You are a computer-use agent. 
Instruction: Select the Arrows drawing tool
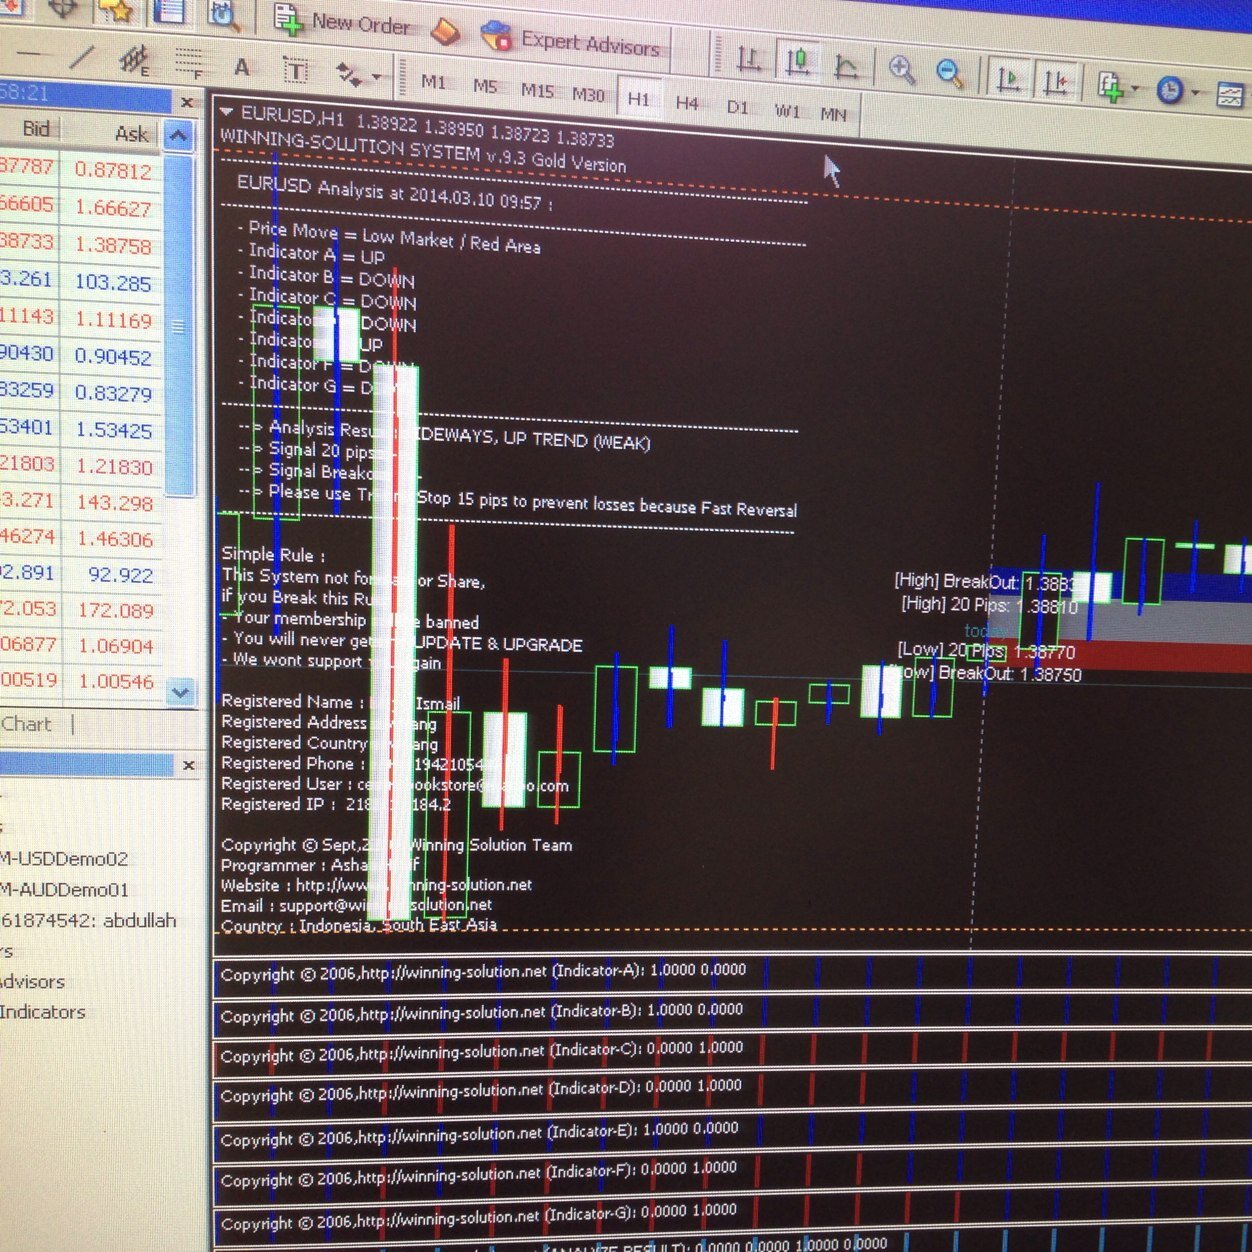tap(349, 74)
